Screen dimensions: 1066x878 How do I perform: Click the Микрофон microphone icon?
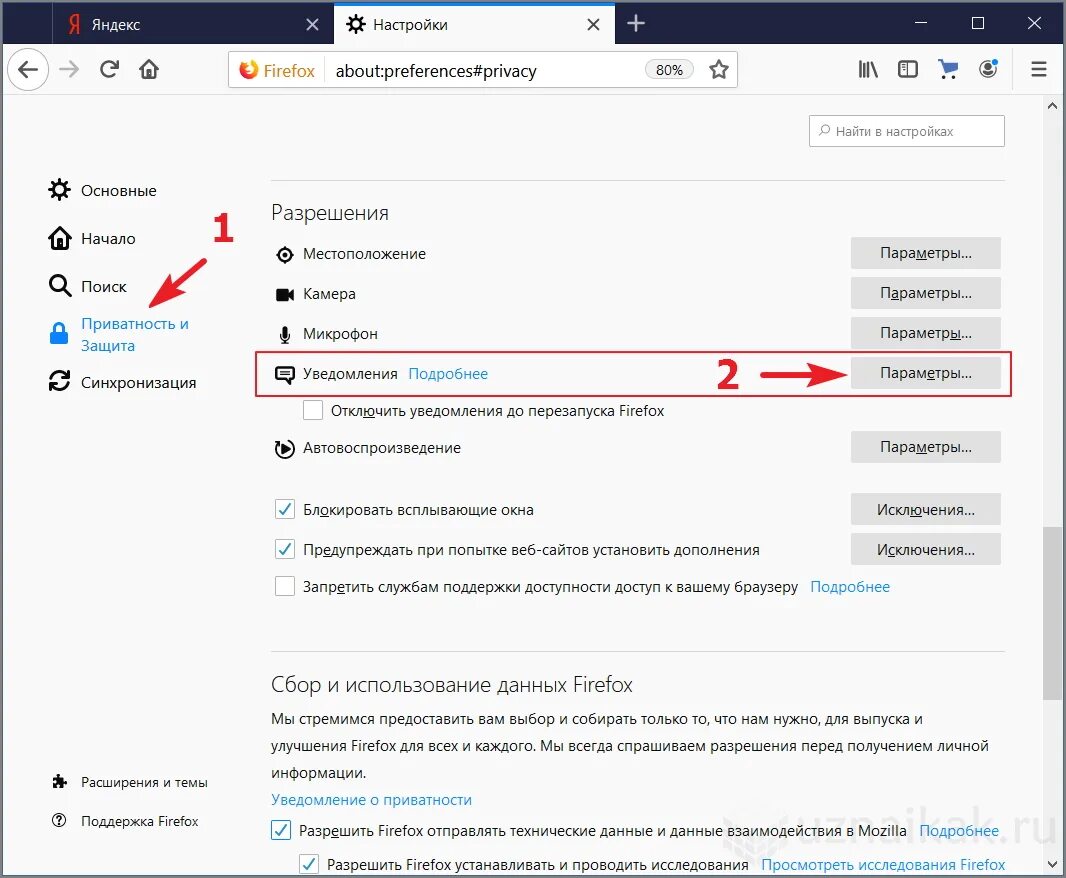tap(284, 335)
